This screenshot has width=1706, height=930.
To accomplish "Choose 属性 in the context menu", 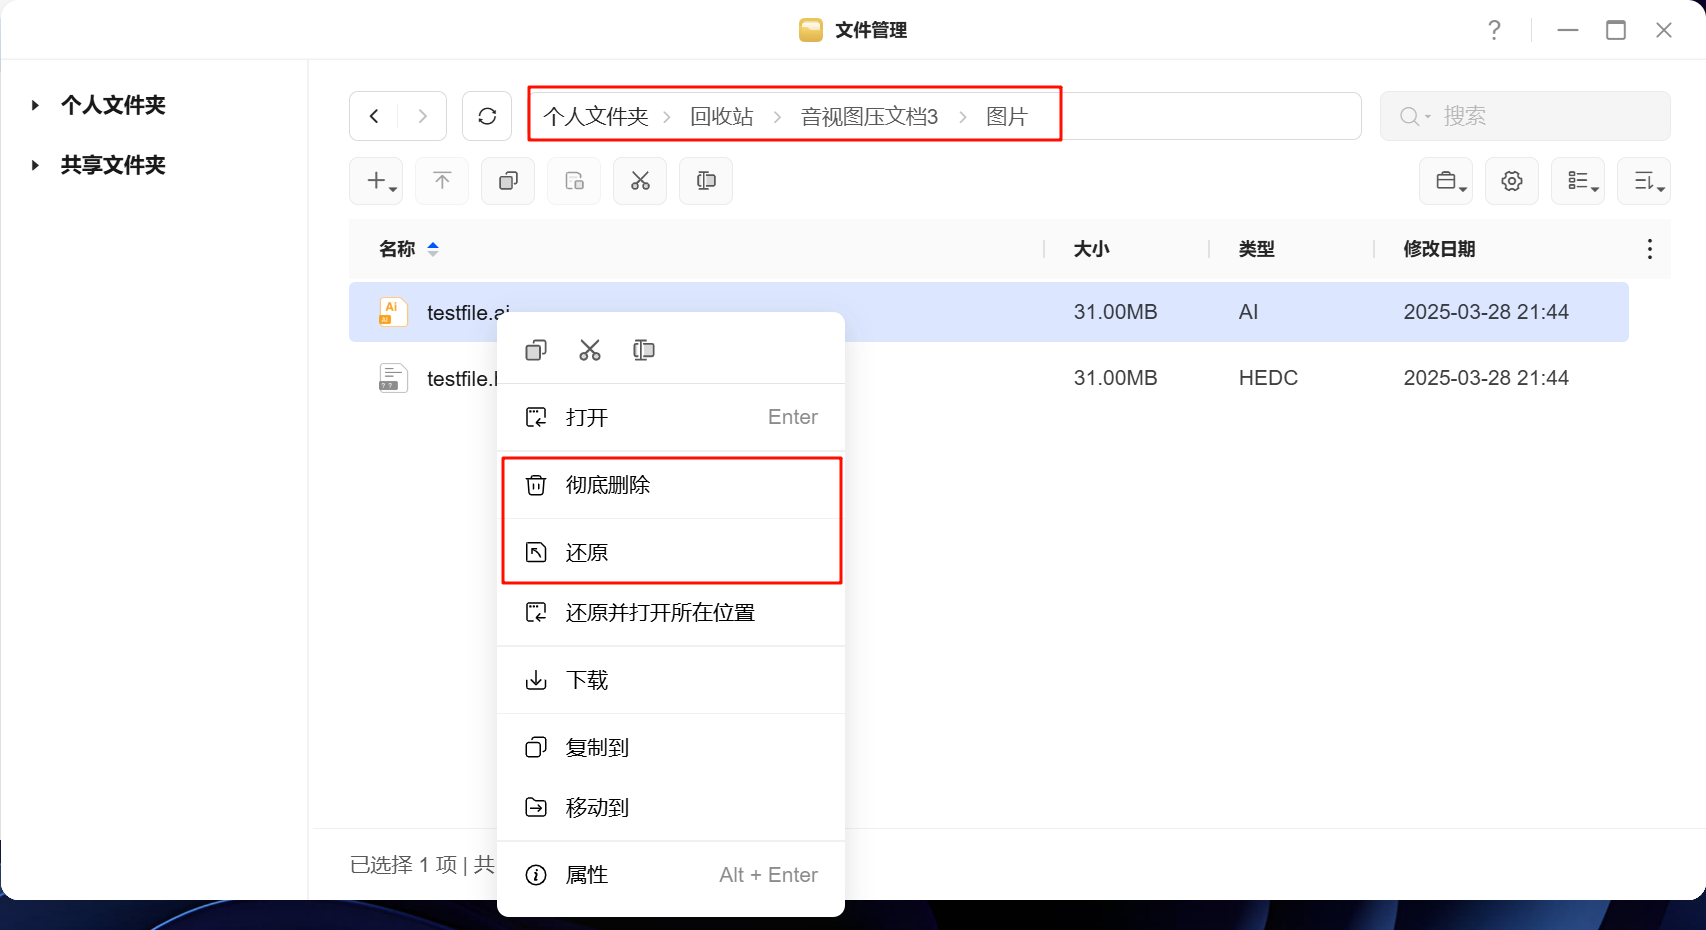I will point(587,875).
